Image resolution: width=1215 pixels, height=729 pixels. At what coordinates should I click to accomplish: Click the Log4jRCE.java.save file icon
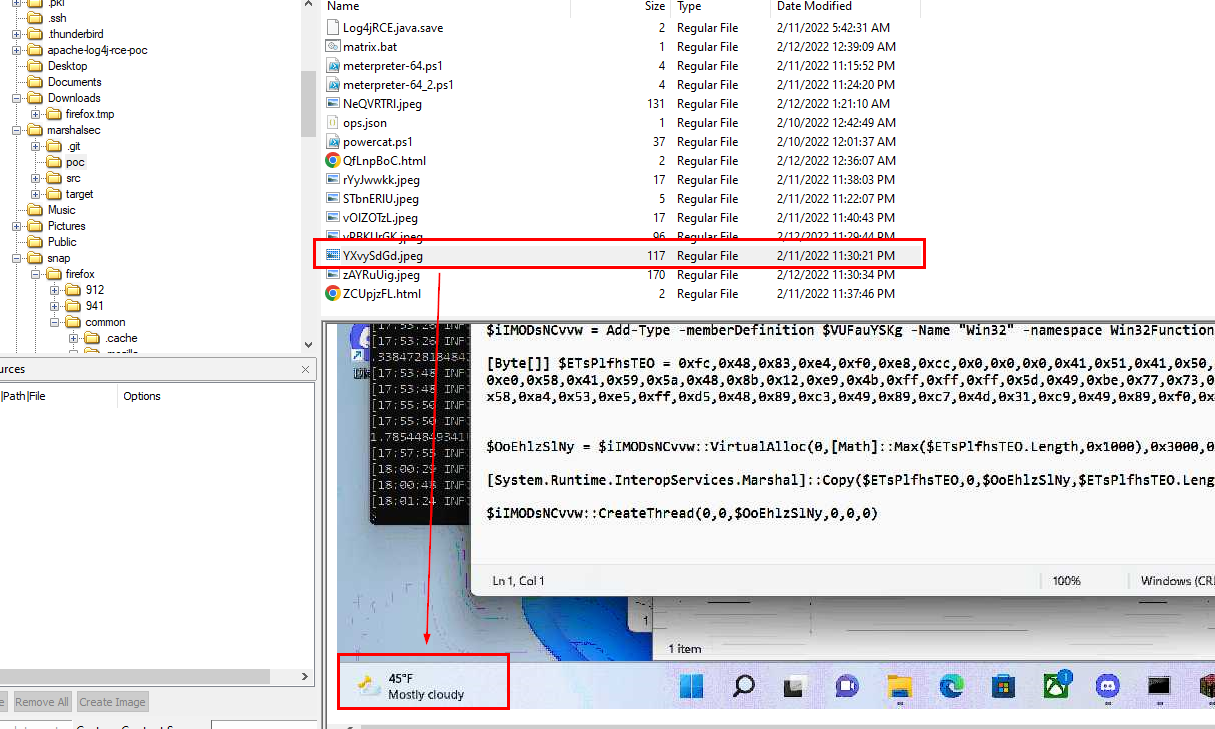click(333, 28)
